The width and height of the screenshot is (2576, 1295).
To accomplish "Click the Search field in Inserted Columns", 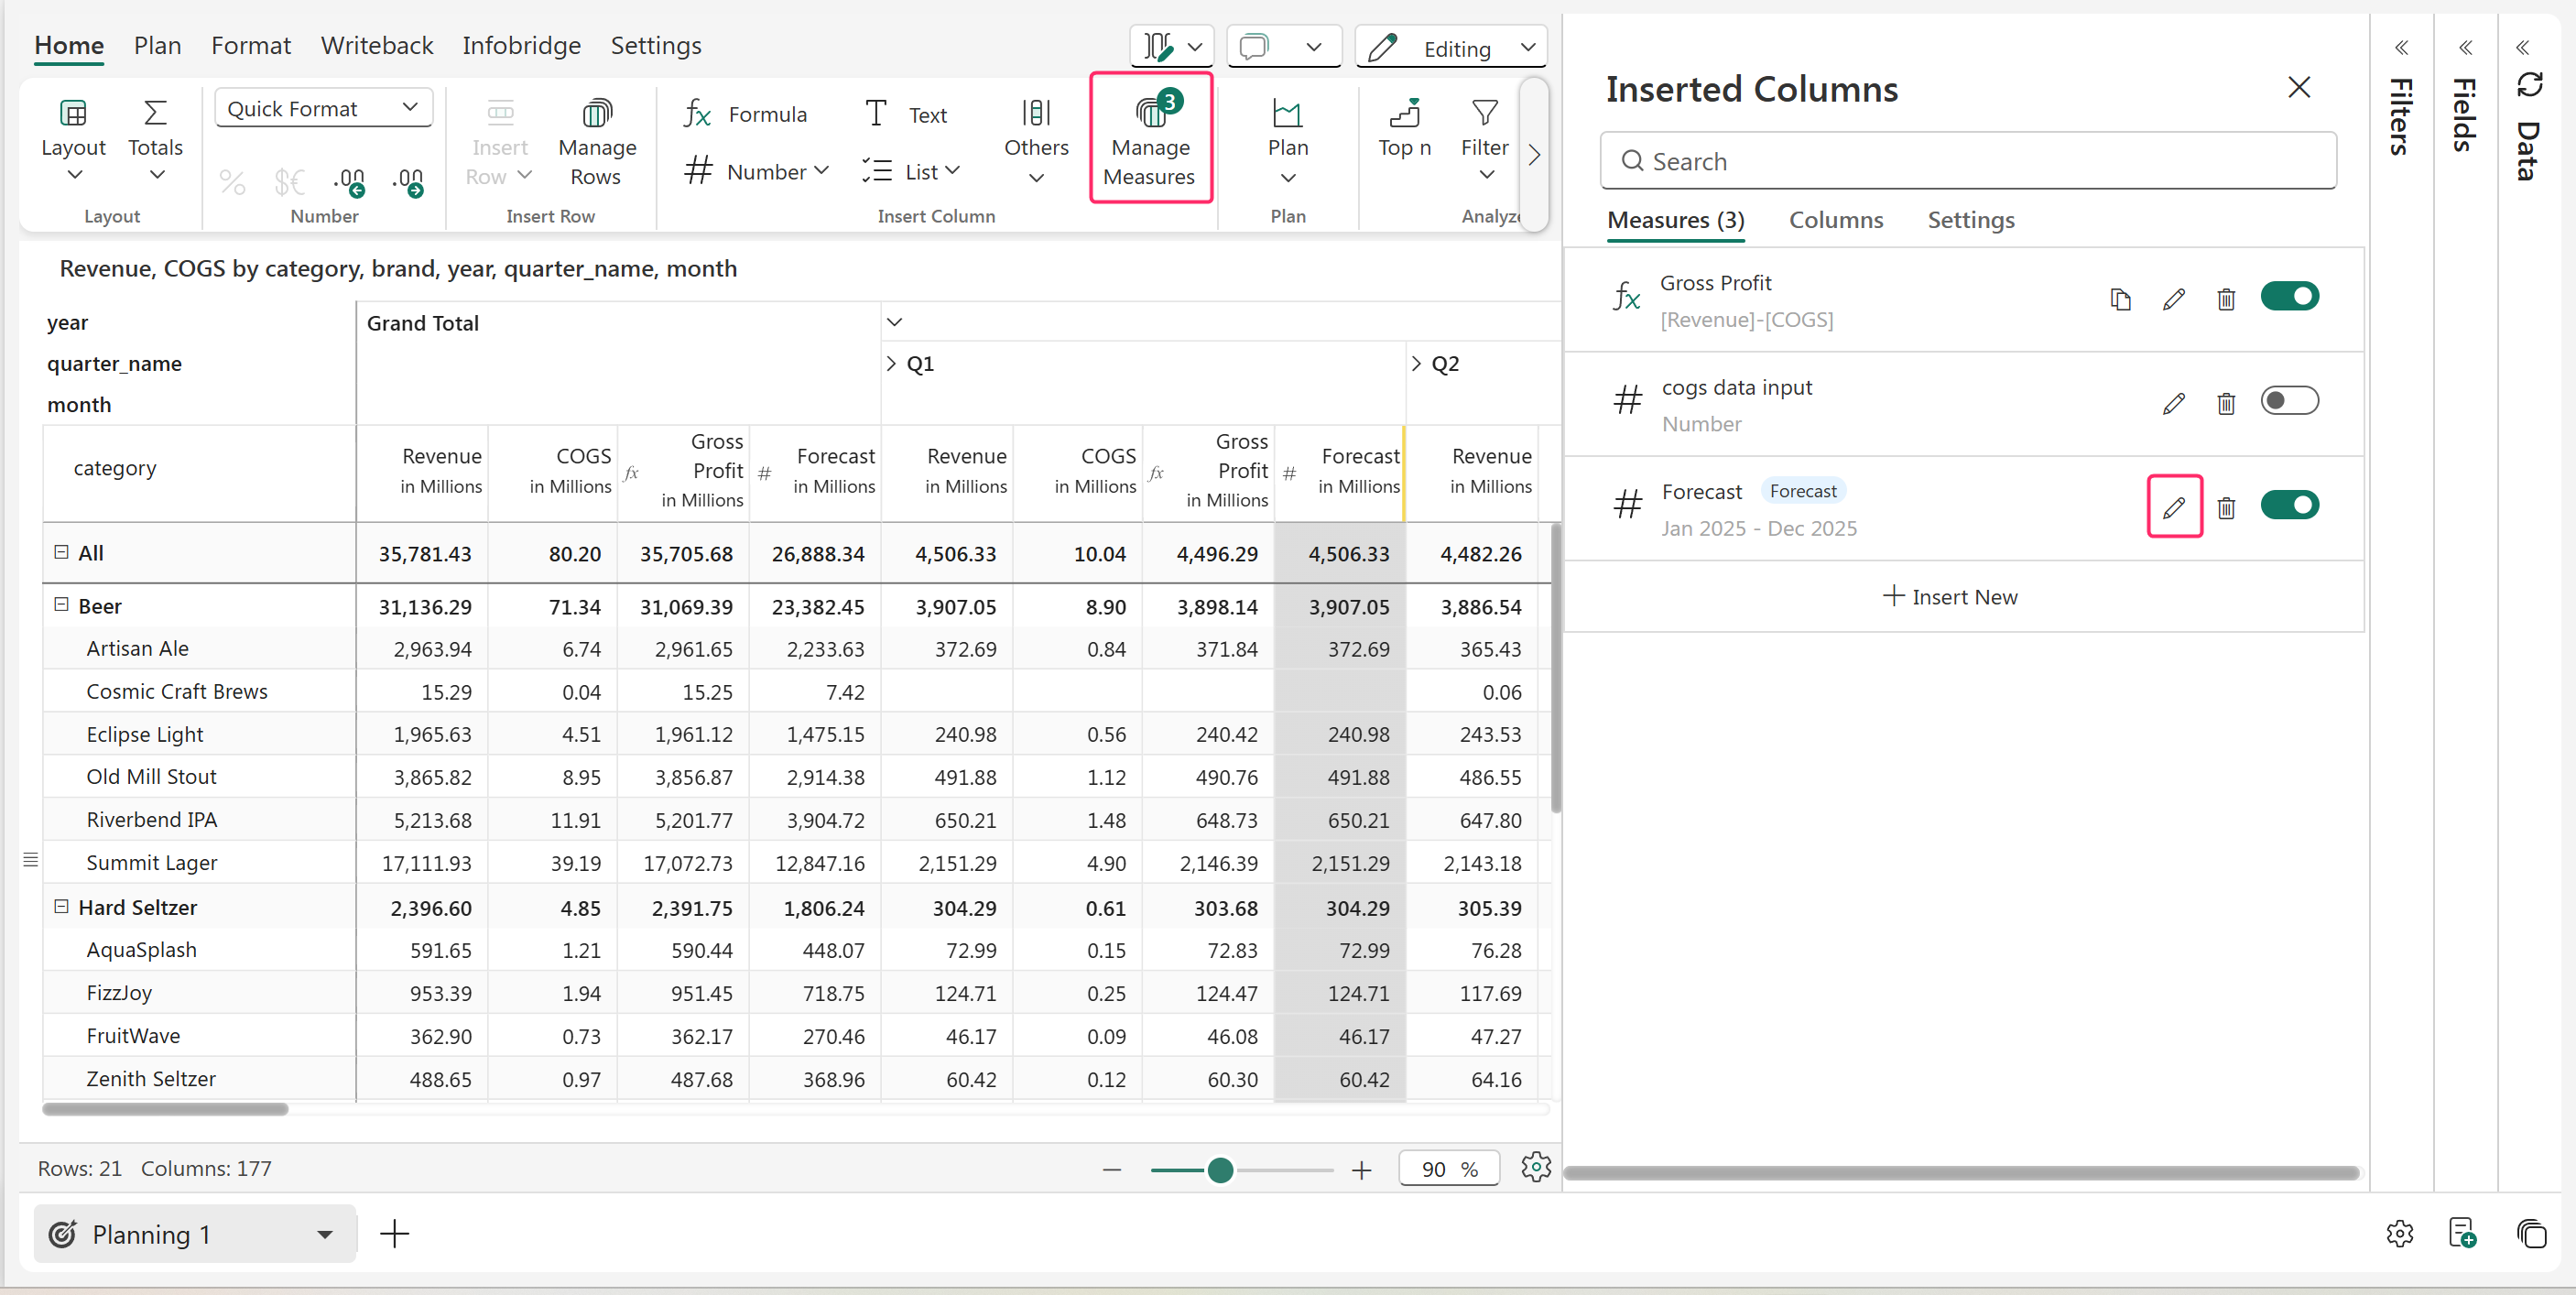I will pyautogui.click(x=1967, y=161).
